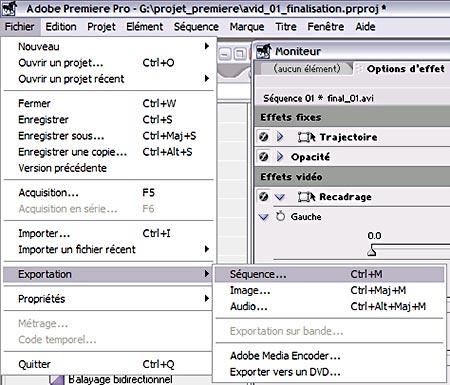Expand the Trajectoire effect triangle
The width and height of the screenshot is (450, 385).
tap(280, 137)
